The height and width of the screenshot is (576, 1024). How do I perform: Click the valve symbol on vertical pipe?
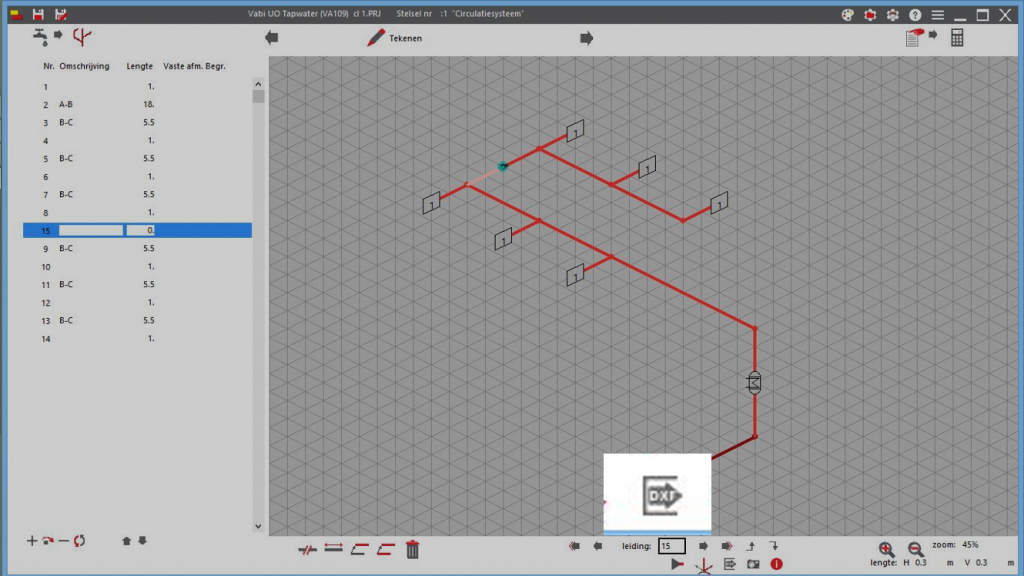click(754, 383)
